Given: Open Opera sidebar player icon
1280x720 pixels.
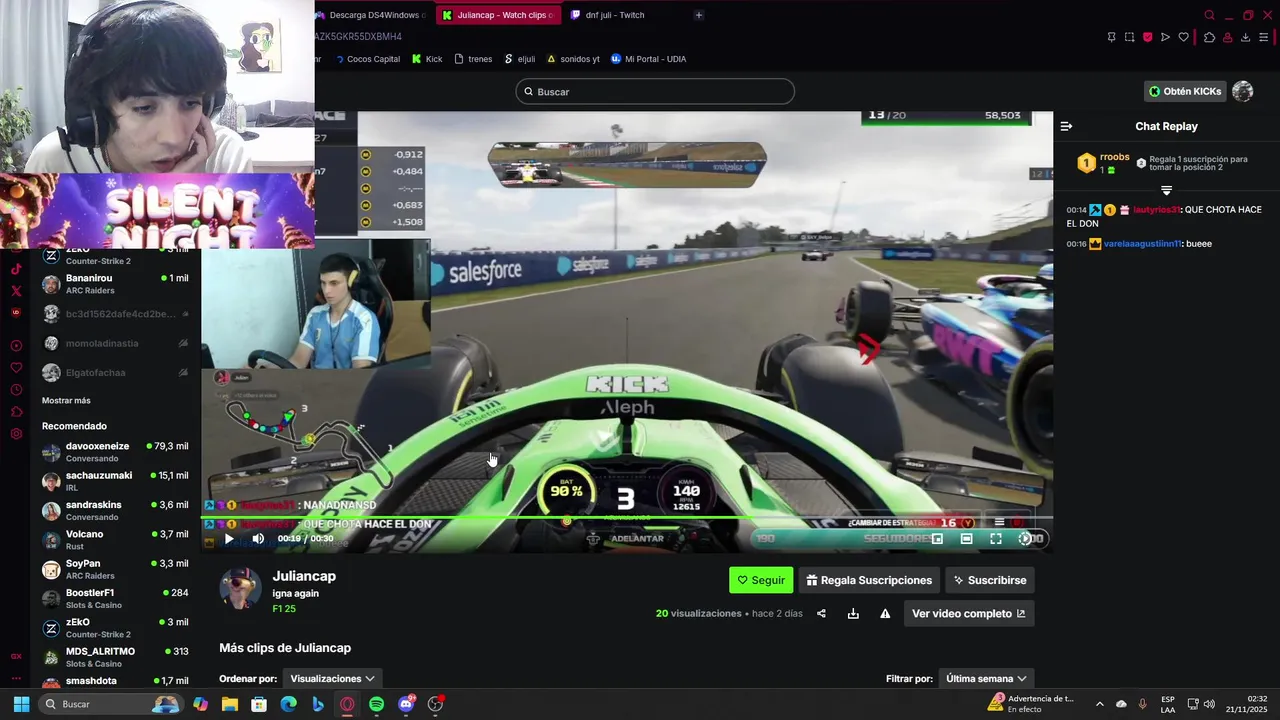Looking at the screenshot, I should point(16,346).
